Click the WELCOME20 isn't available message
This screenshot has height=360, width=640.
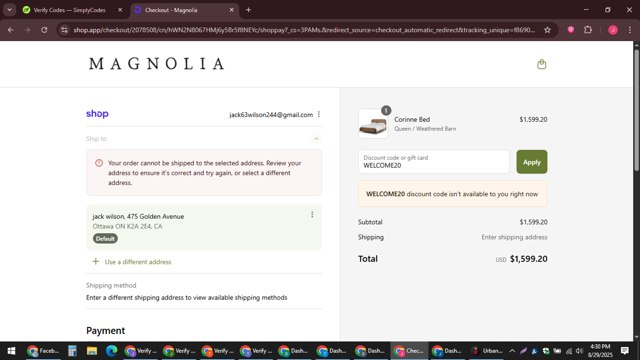[x=452, y=194]
